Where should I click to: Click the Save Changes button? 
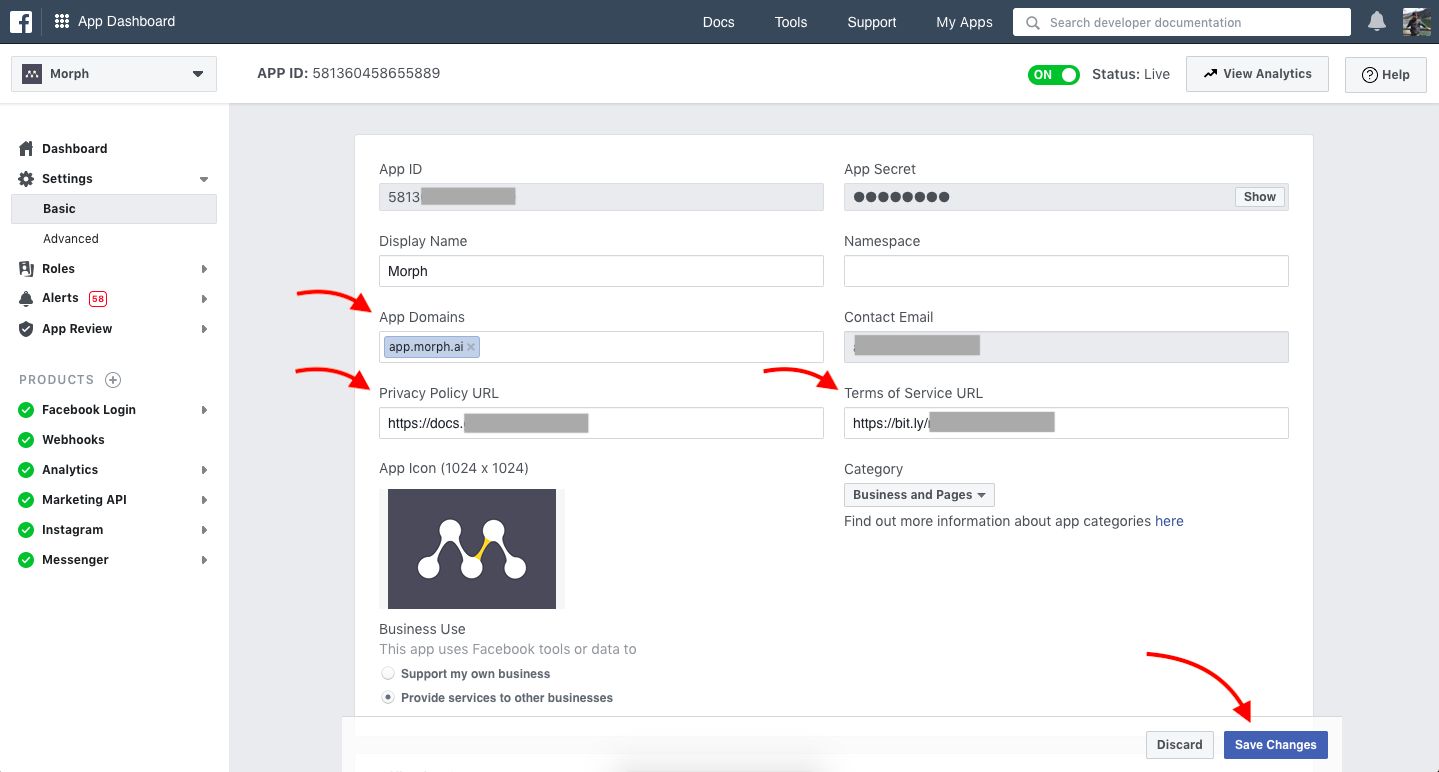tap(1275, 745)
